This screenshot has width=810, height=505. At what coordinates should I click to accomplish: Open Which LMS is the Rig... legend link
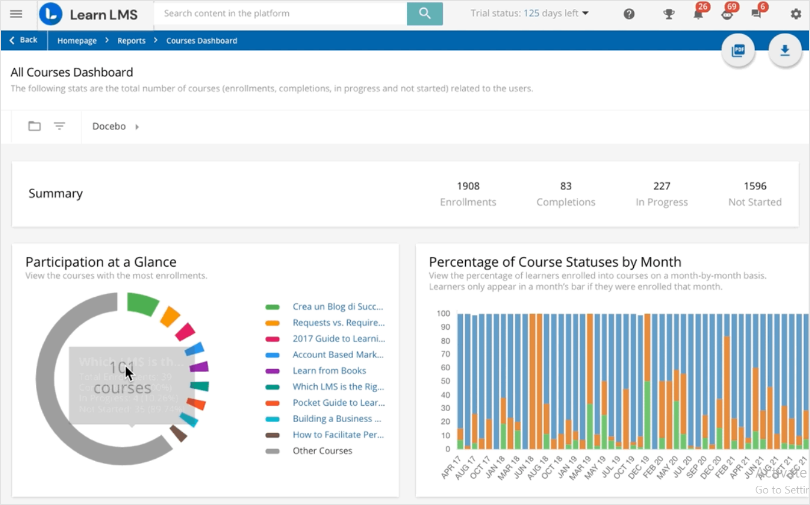pyautogui.click(x=338, y=387)
